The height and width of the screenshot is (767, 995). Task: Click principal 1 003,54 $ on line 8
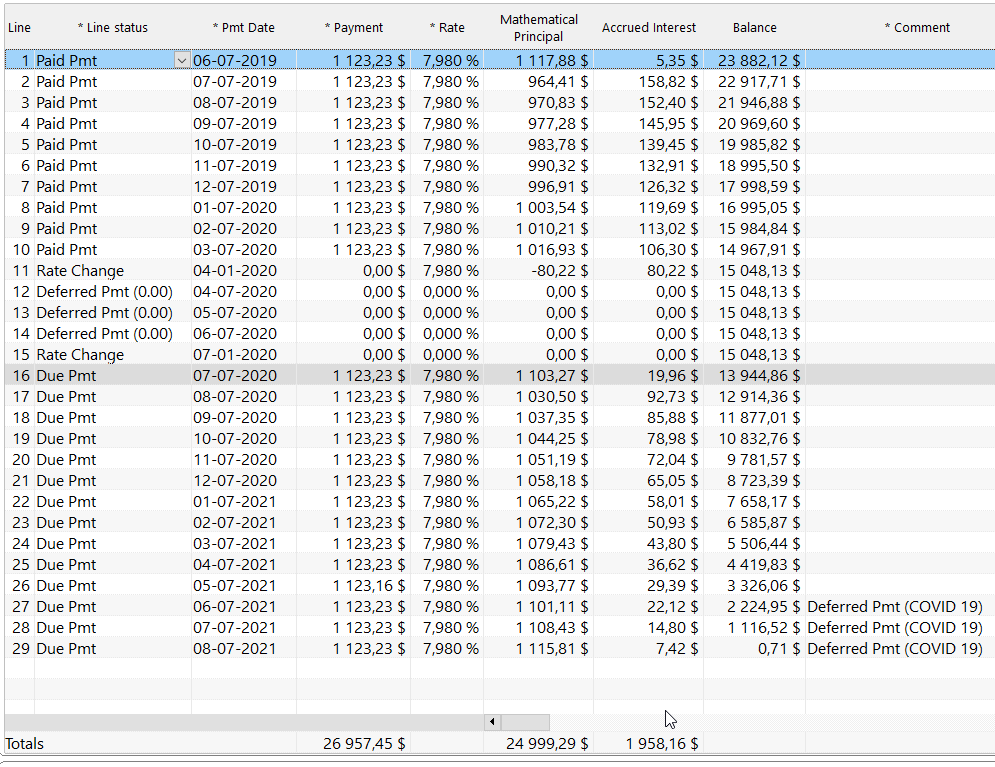tap(552, 207)
